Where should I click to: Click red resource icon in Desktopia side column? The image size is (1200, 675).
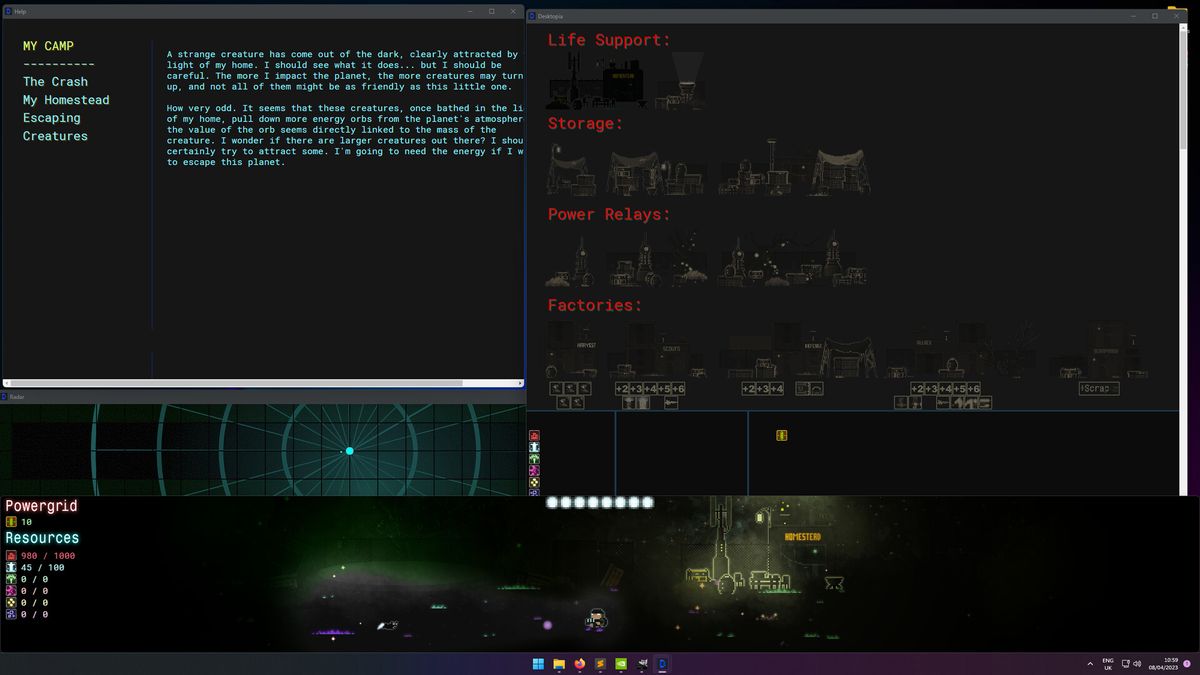coord(534,436)
